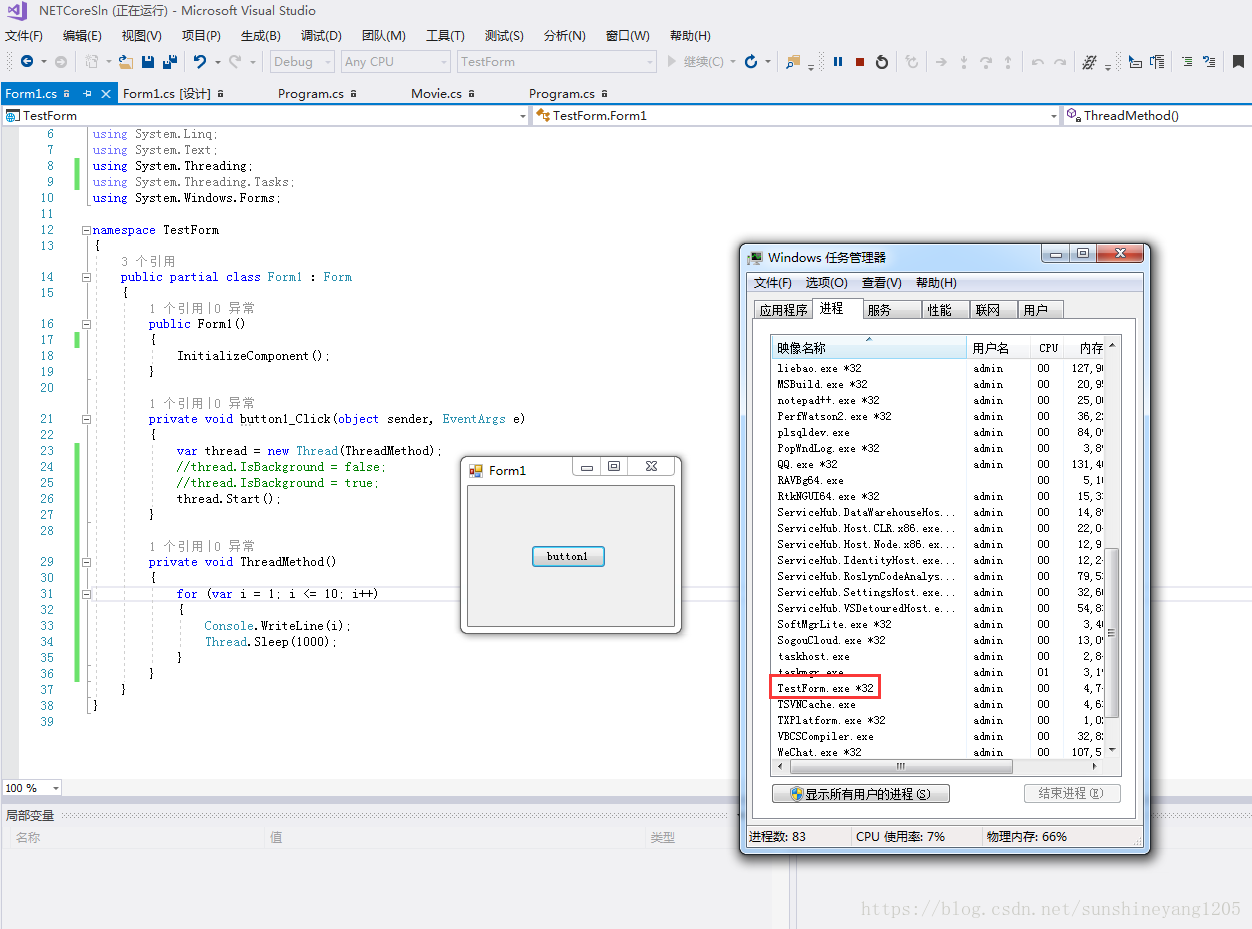Collapse the for loop outline
The width and height of the screenshot is (1252, 929).
pyautogui.click(x=86, y=594)
